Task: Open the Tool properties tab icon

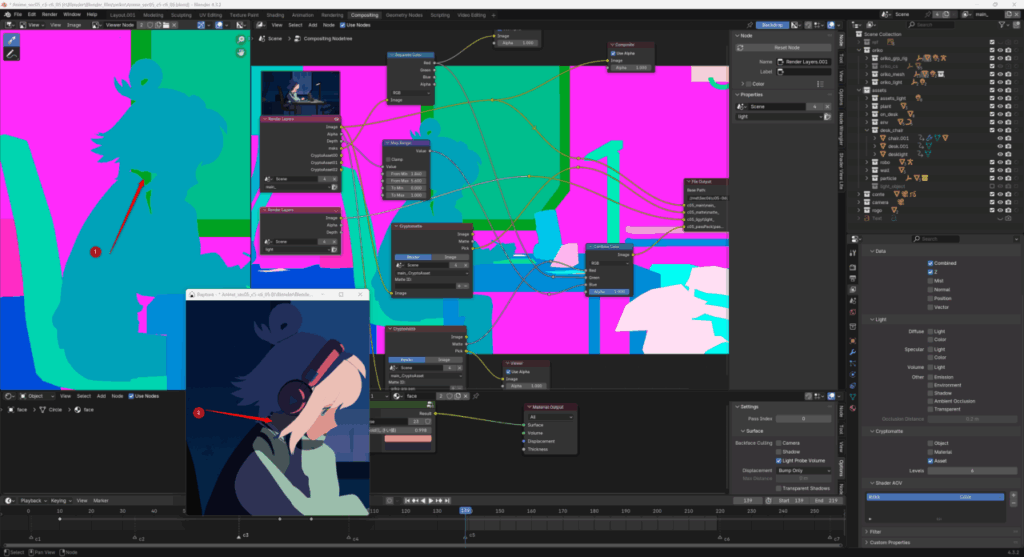Action: [852, 255]
